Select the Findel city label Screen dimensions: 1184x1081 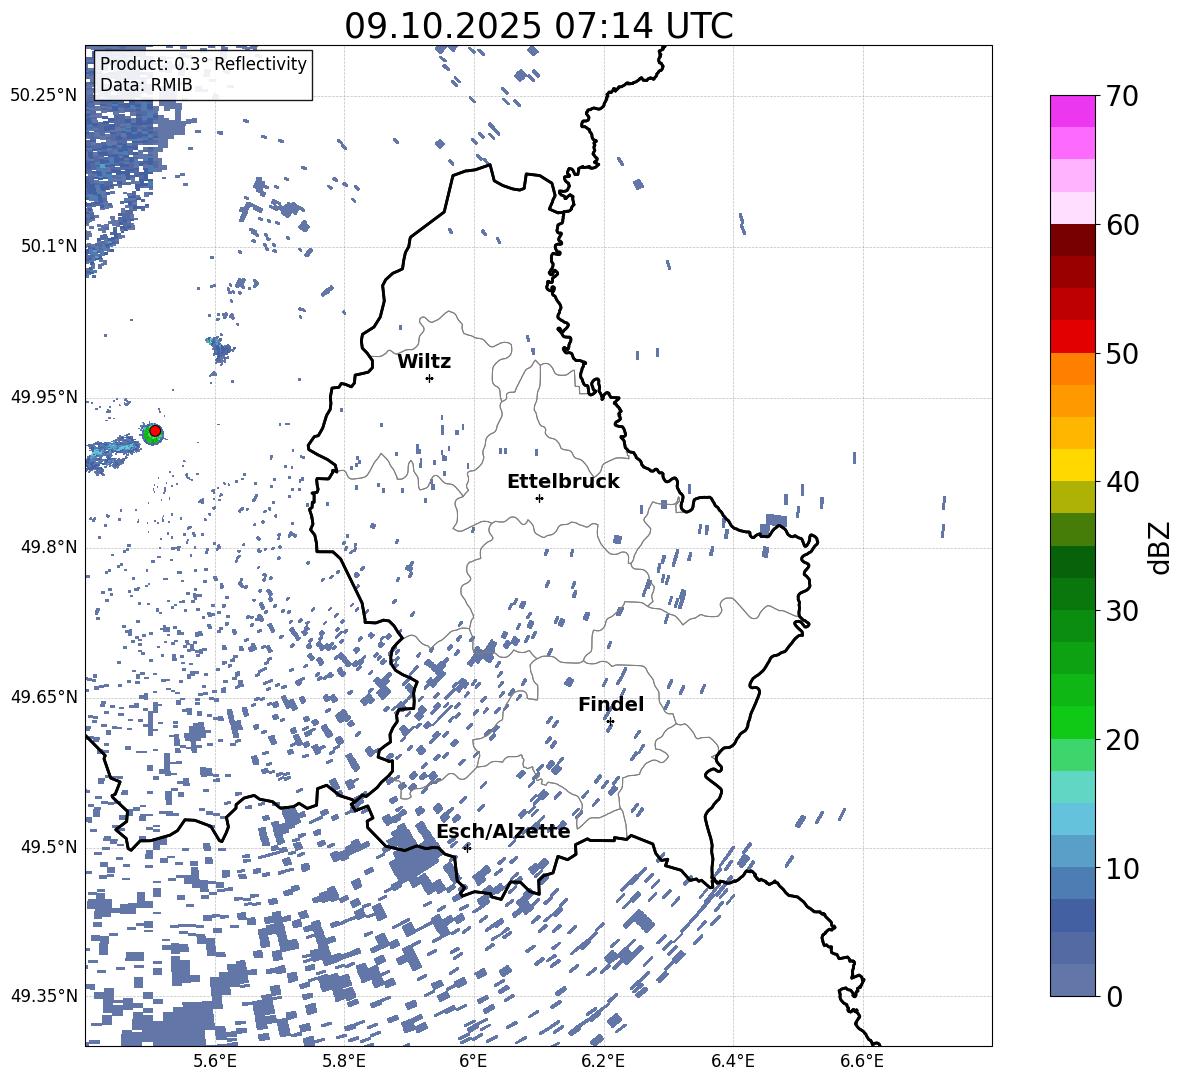point(611,704)
